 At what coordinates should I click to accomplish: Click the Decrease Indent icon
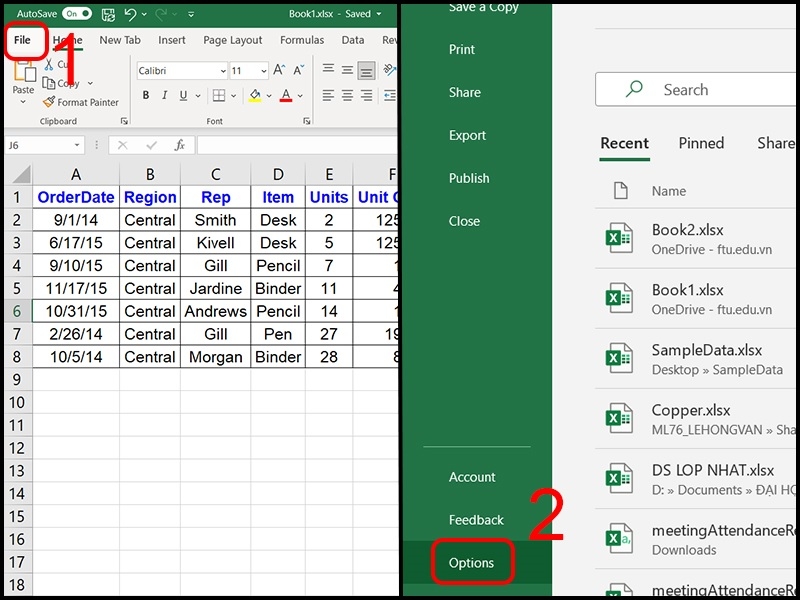tap(390, 95)
